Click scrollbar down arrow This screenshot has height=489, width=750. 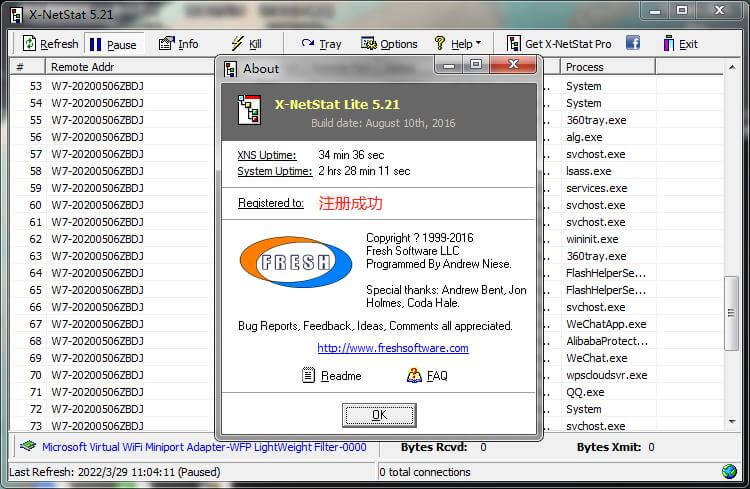732,422
